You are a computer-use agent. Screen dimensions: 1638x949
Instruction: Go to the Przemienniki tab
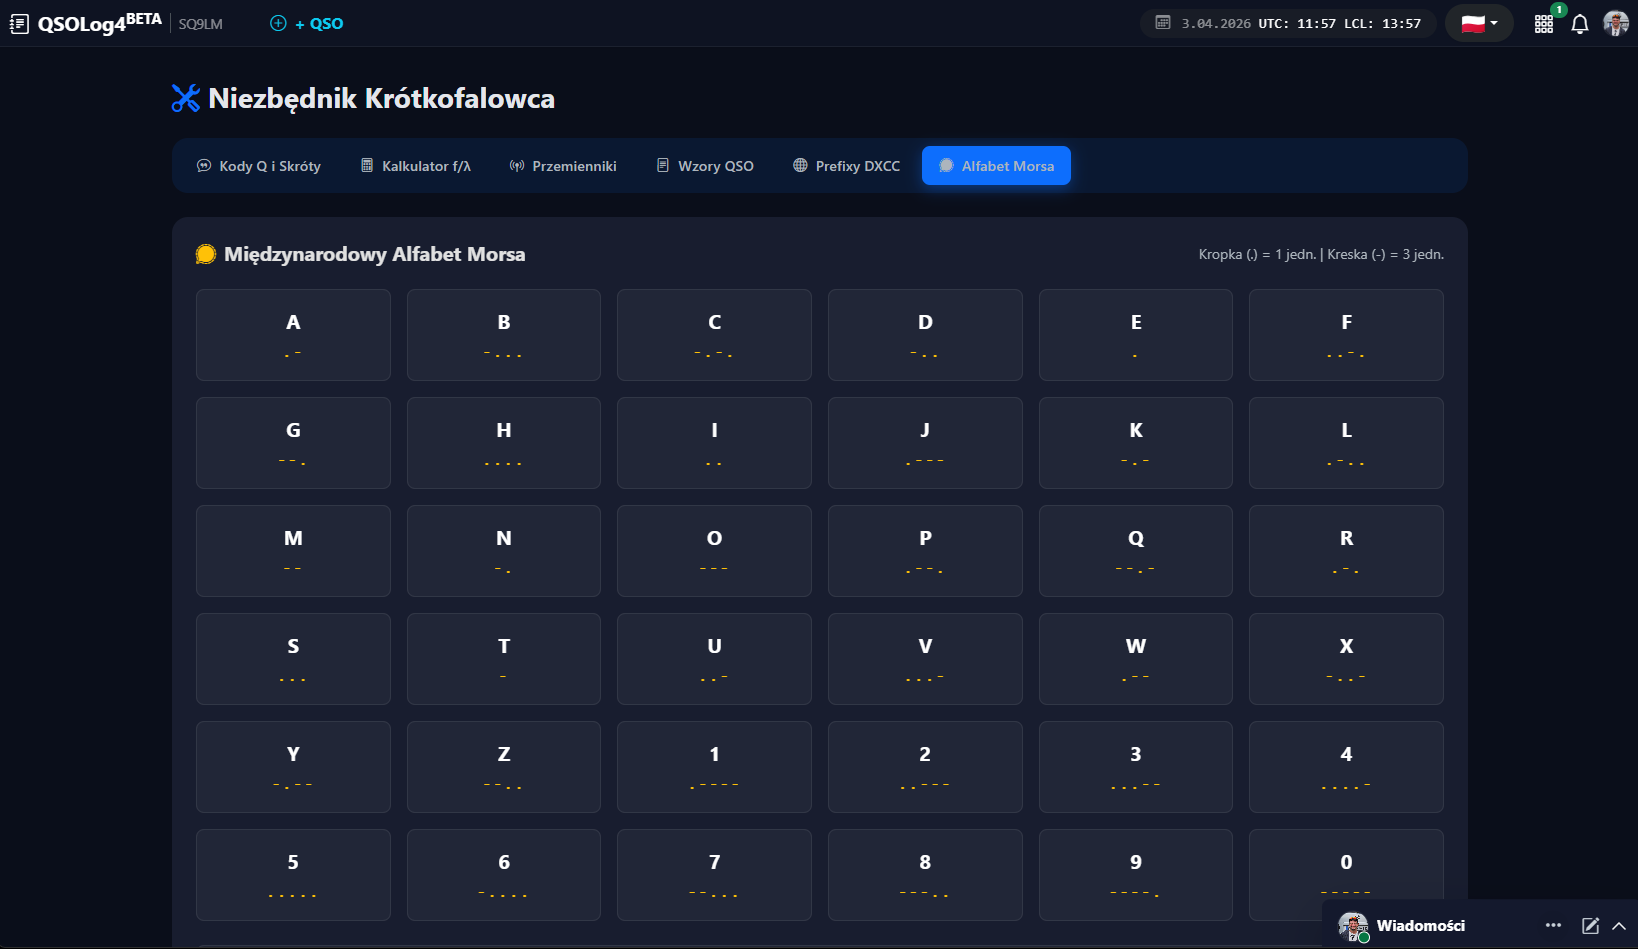click(x=563, y=166)
